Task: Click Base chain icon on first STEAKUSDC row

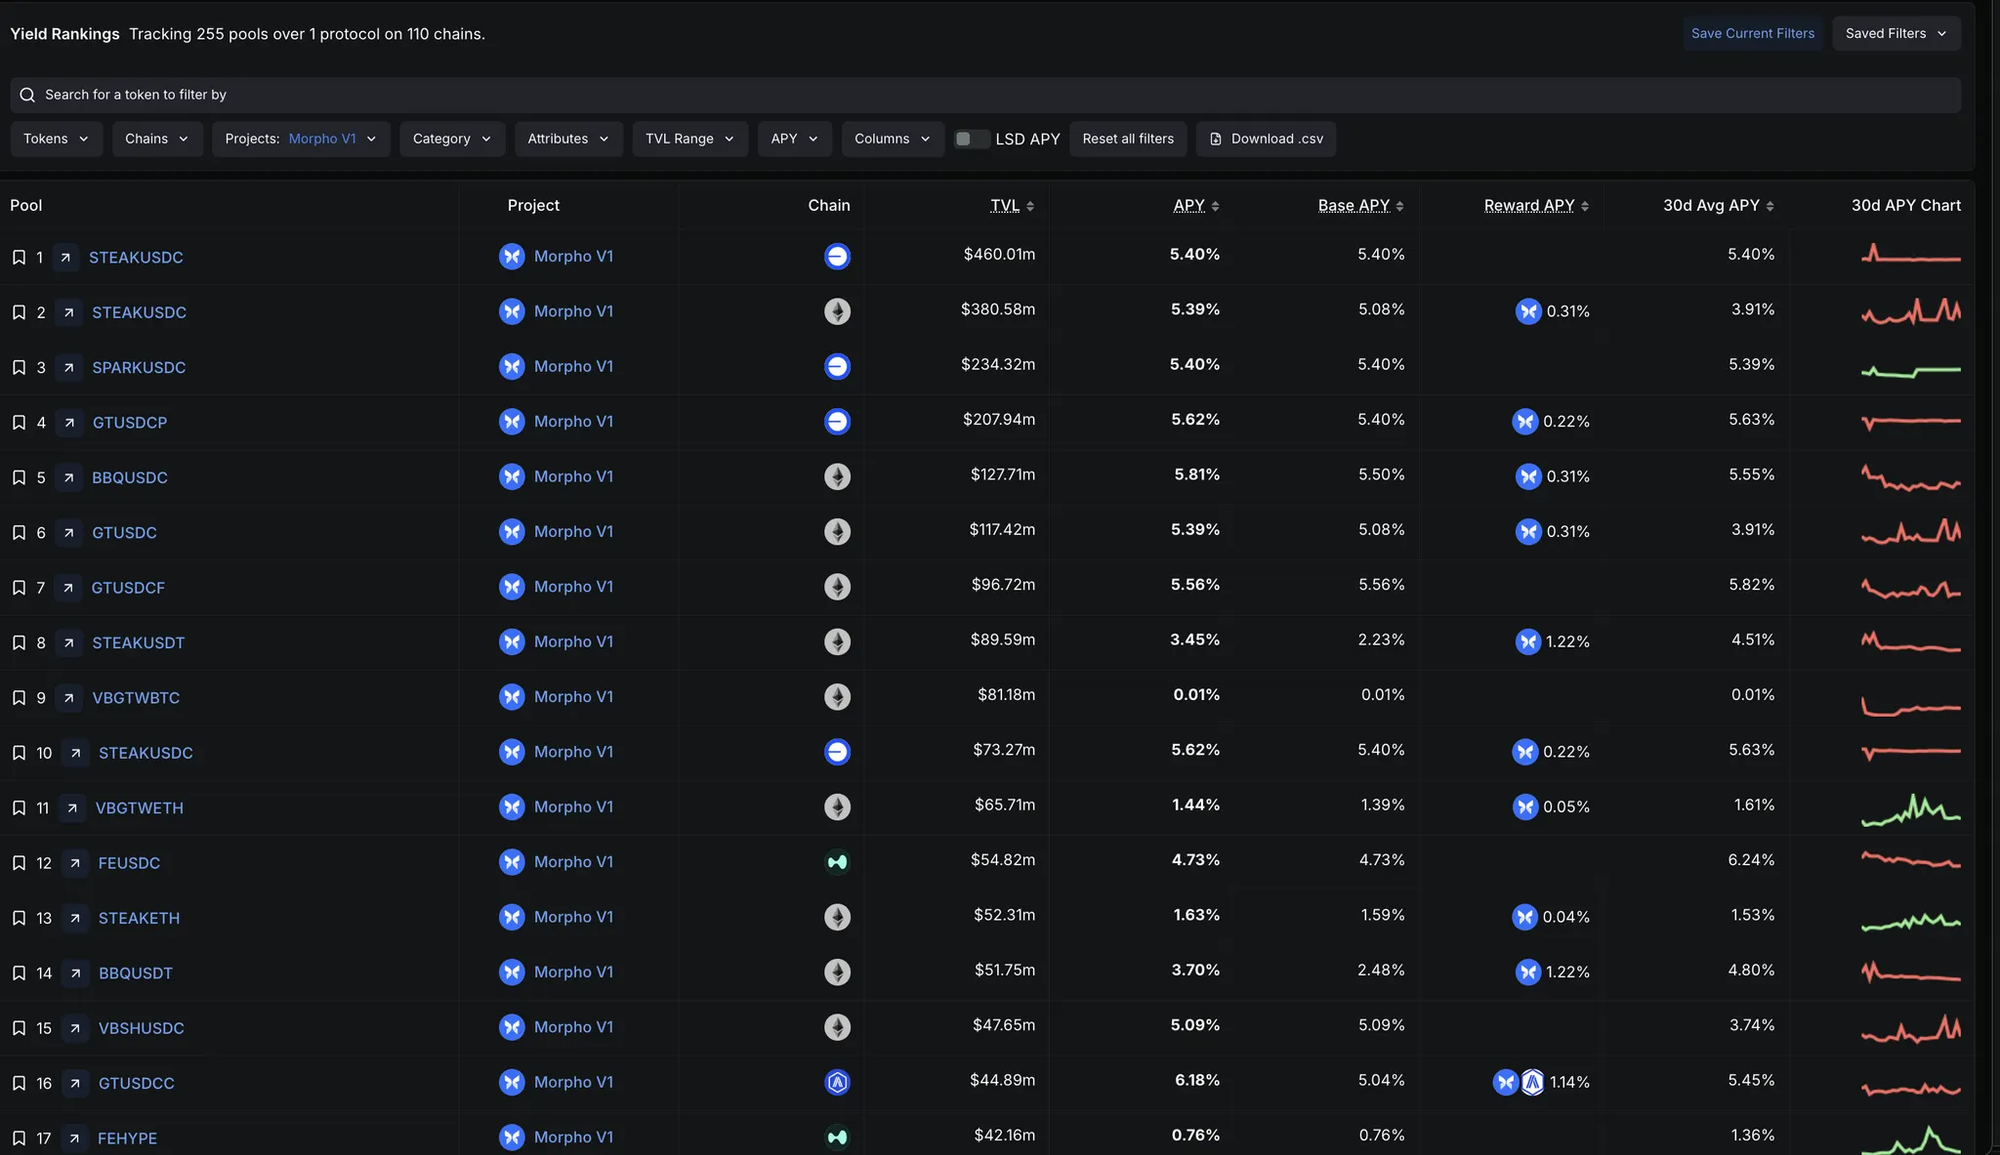Action: pos(837,256)
